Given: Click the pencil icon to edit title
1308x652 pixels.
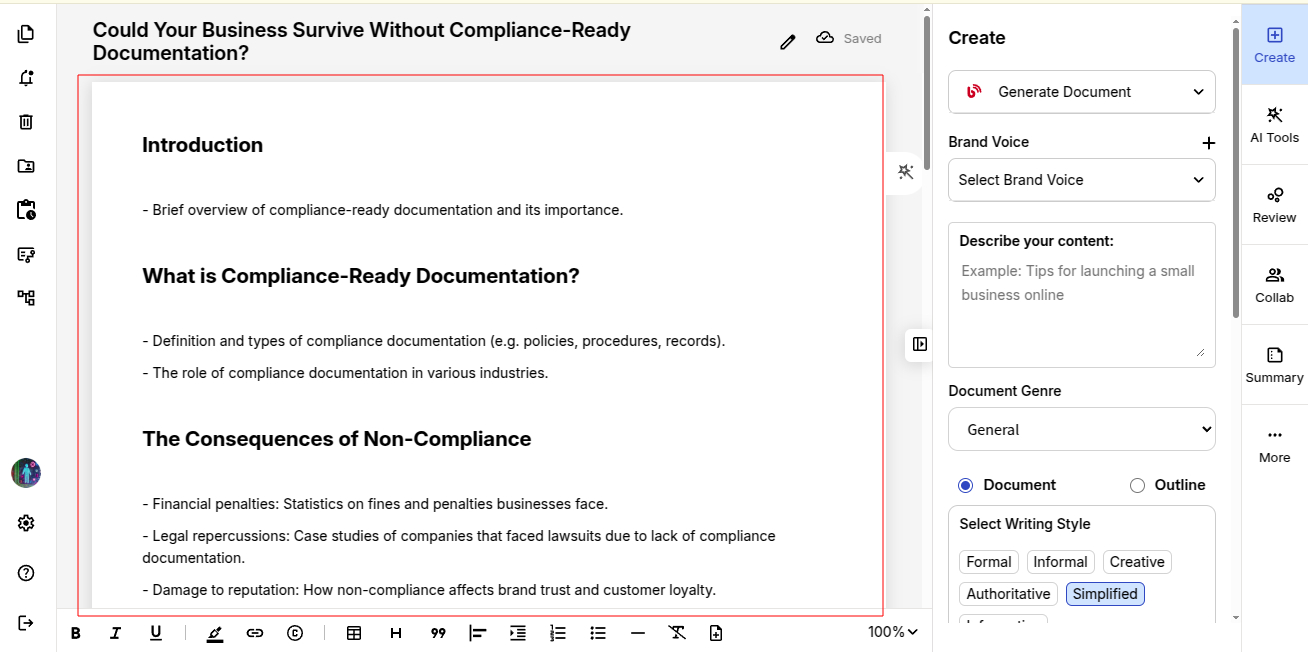Looking at the screenshot, I should pos(788,41).
